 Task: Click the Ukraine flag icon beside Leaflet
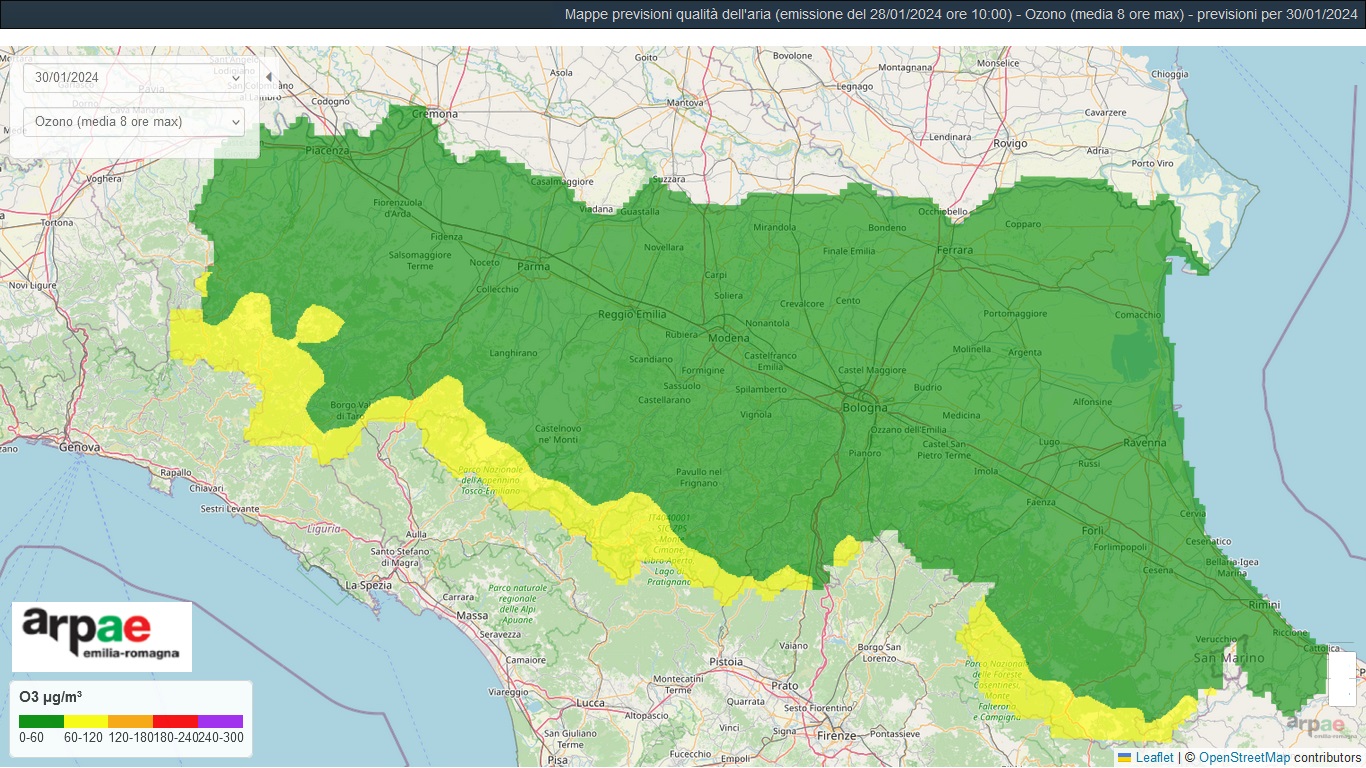point(1124,758)
